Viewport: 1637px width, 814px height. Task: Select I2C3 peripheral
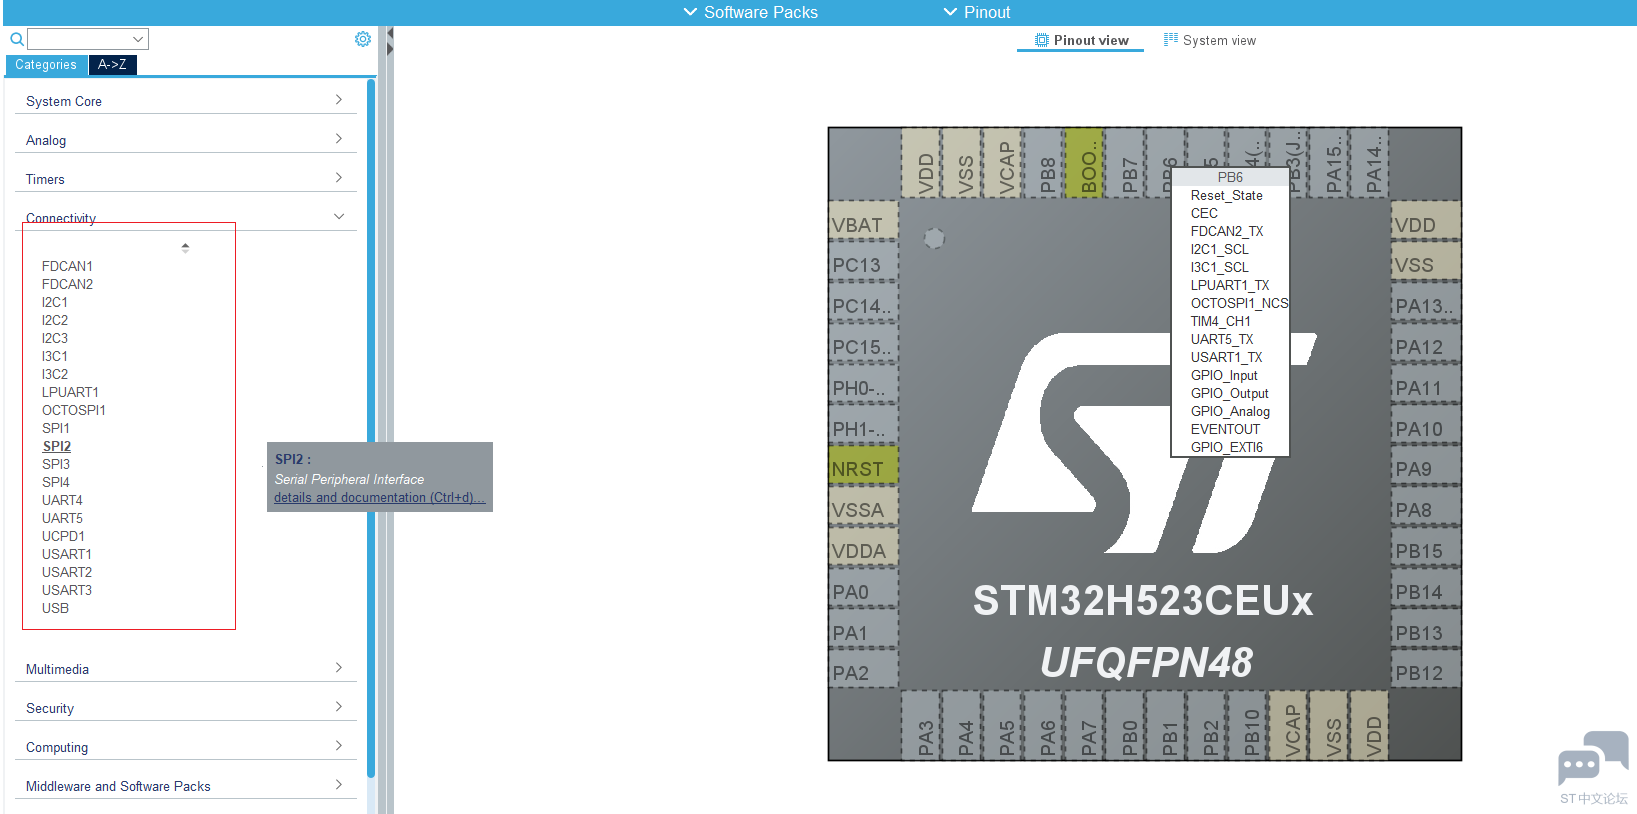(x=55, y=338)
